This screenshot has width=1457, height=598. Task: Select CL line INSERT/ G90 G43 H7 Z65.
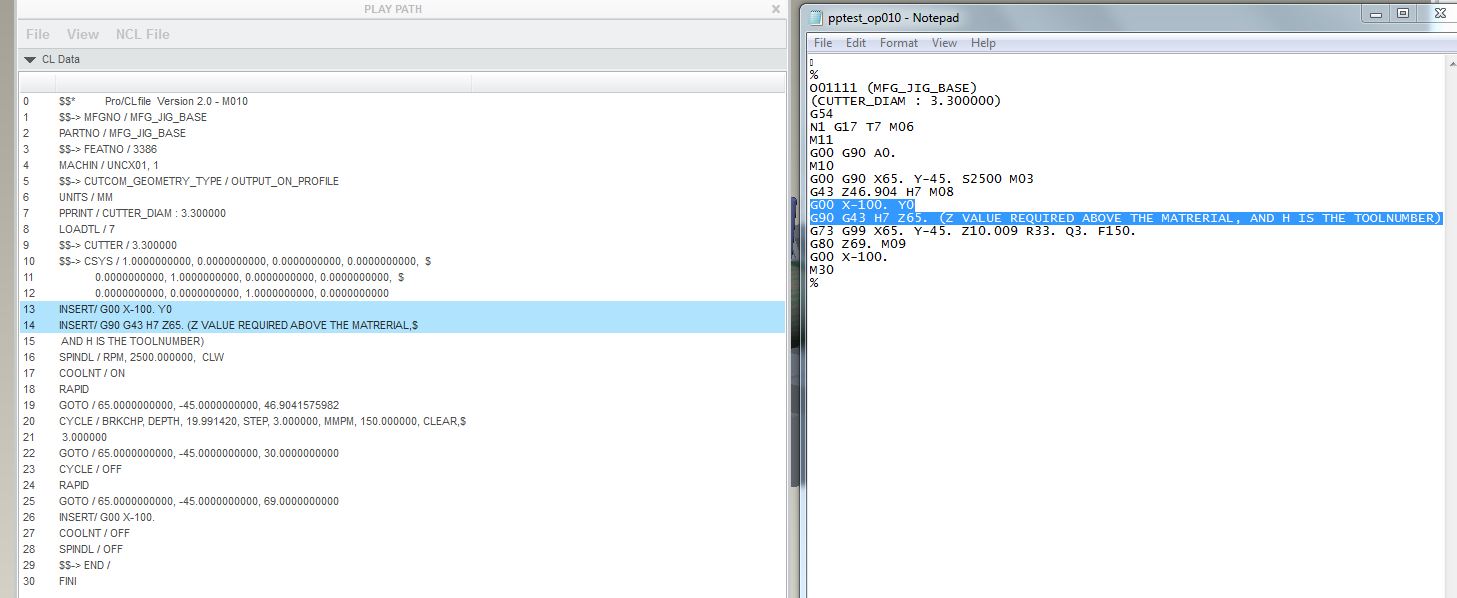pyautogui.click(x=402, y=325)
